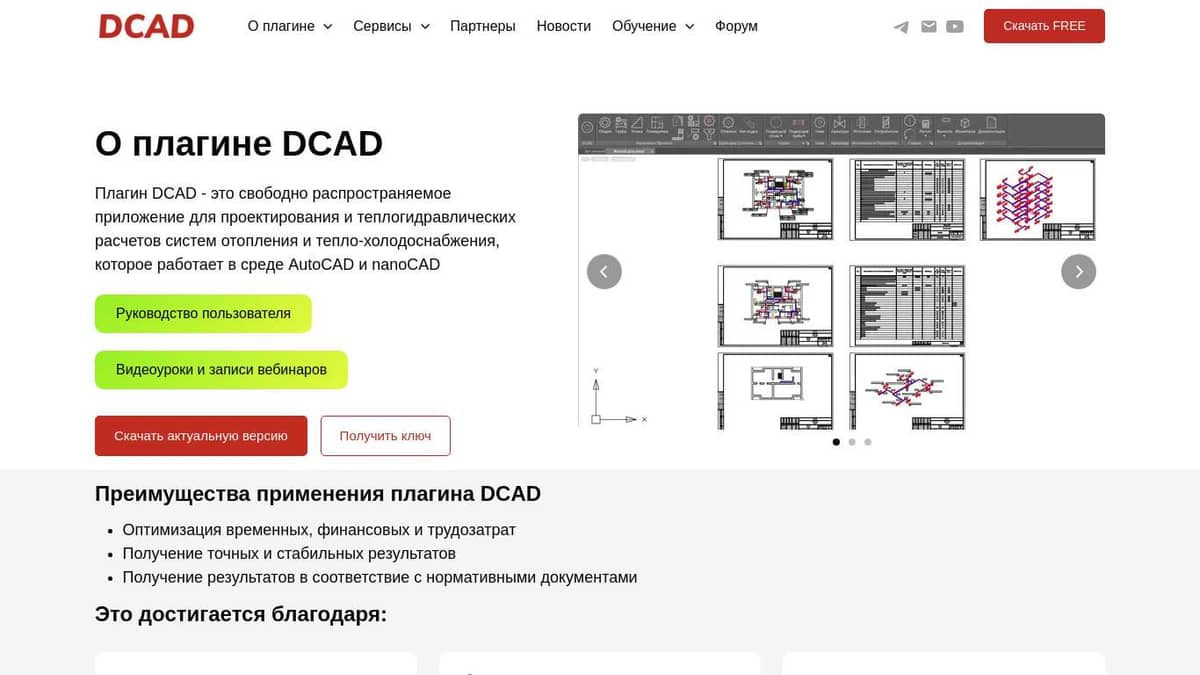This screenshot has height=675, width=1200.
Task: Open the Партнеры menu item
Action: click(x=483, y=26)
